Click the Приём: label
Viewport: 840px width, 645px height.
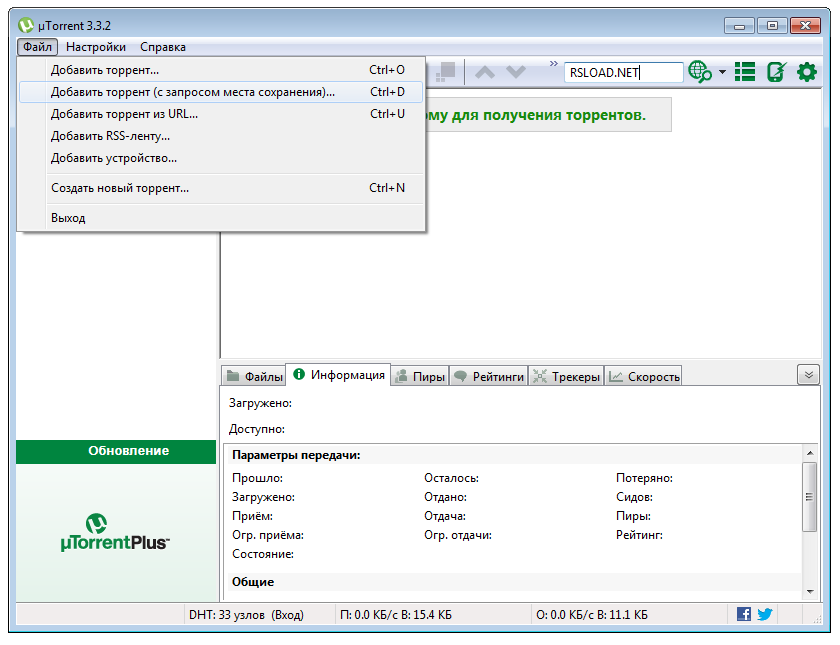point(252,516)
